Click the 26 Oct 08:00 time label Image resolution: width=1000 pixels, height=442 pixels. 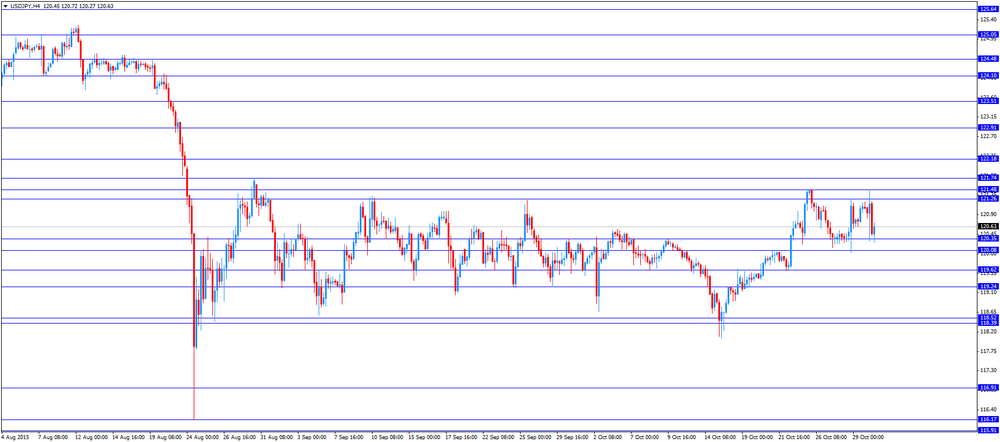[832, 438]
